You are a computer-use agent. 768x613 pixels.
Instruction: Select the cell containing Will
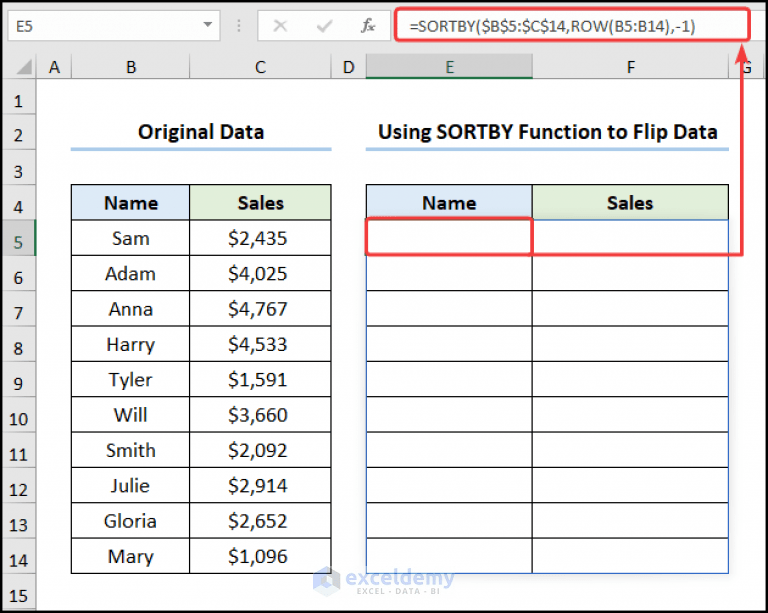coord(131,415)
